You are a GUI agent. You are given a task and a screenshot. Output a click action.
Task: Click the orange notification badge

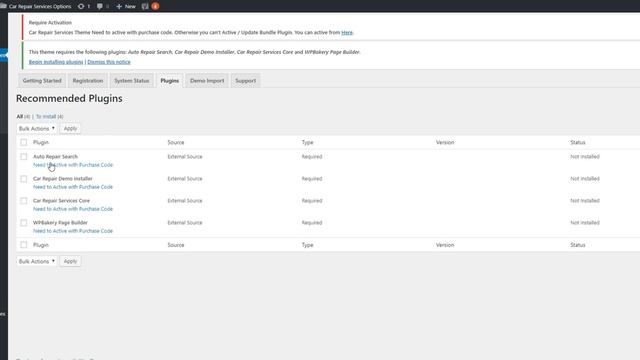(156, 6)
